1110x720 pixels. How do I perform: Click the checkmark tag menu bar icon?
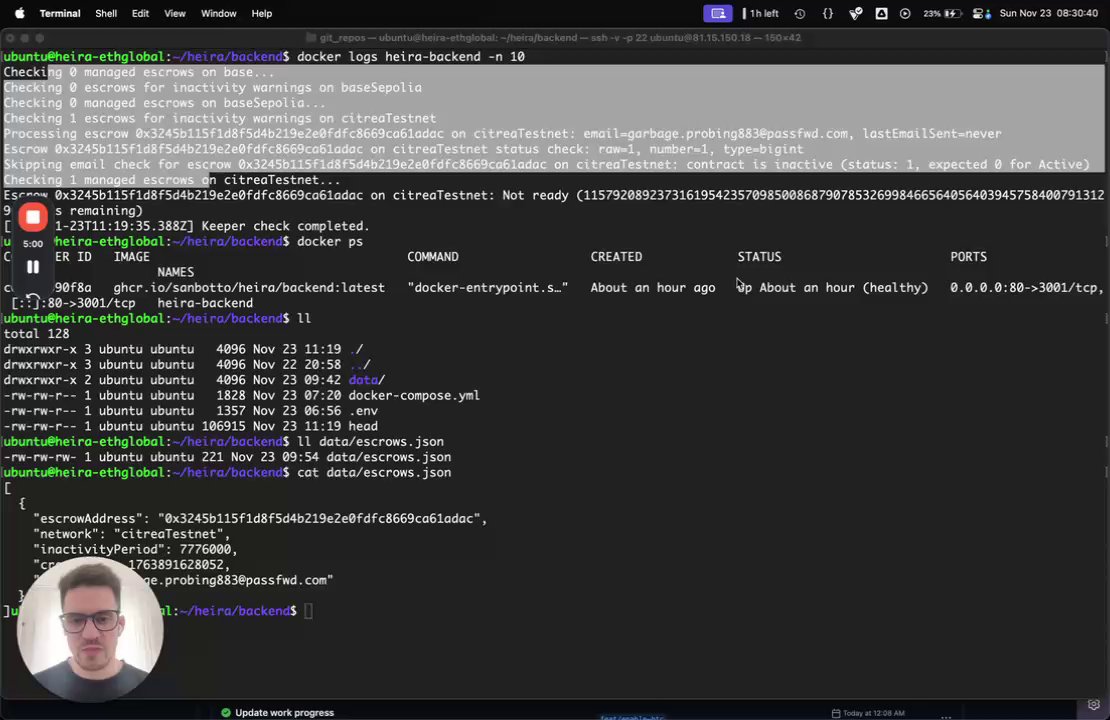[855, 13]
